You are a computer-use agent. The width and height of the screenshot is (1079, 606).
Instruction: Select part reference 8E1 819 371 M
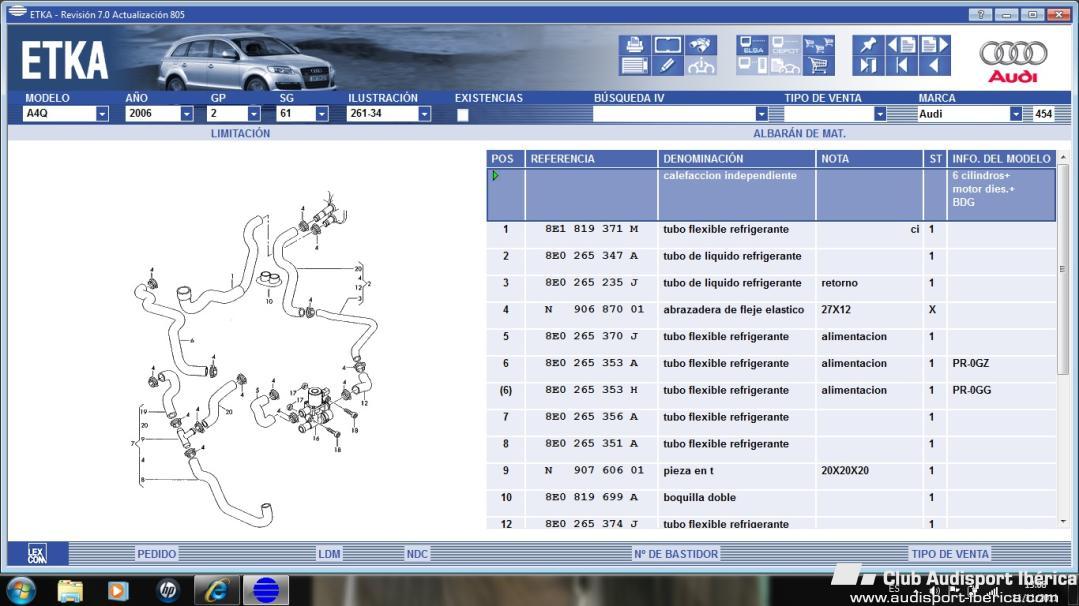tap(591, 229)
